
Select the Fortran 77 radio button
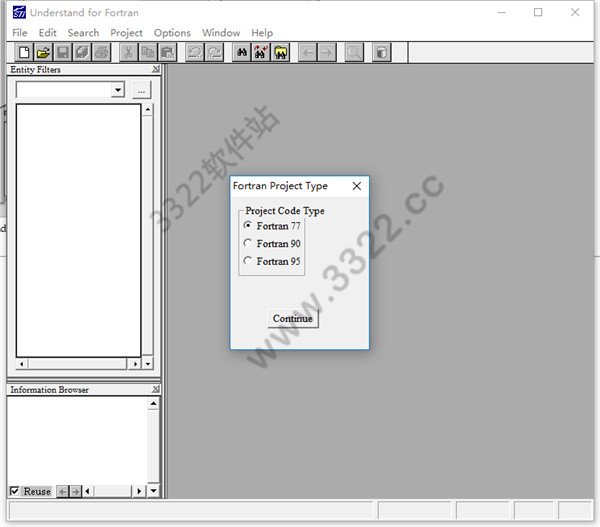click(x=248, y=225)
